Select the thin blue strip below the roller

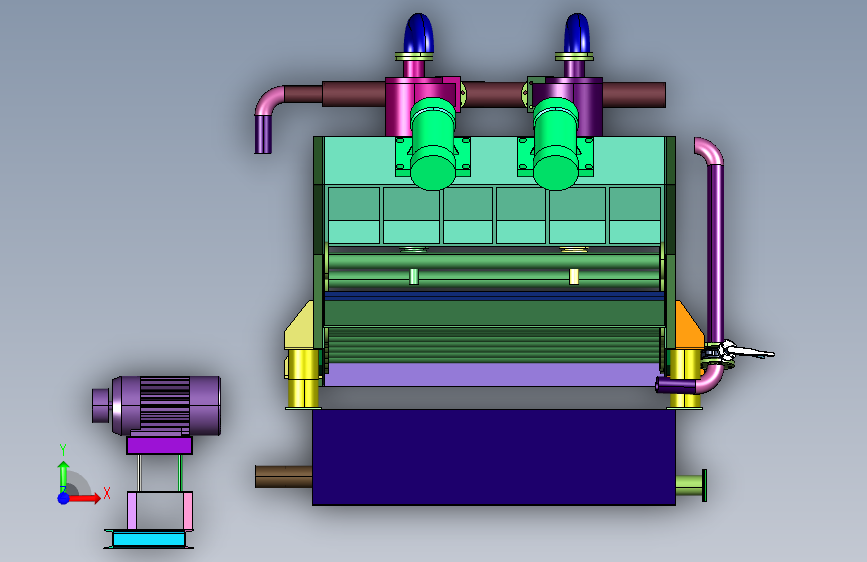(494, 296)
